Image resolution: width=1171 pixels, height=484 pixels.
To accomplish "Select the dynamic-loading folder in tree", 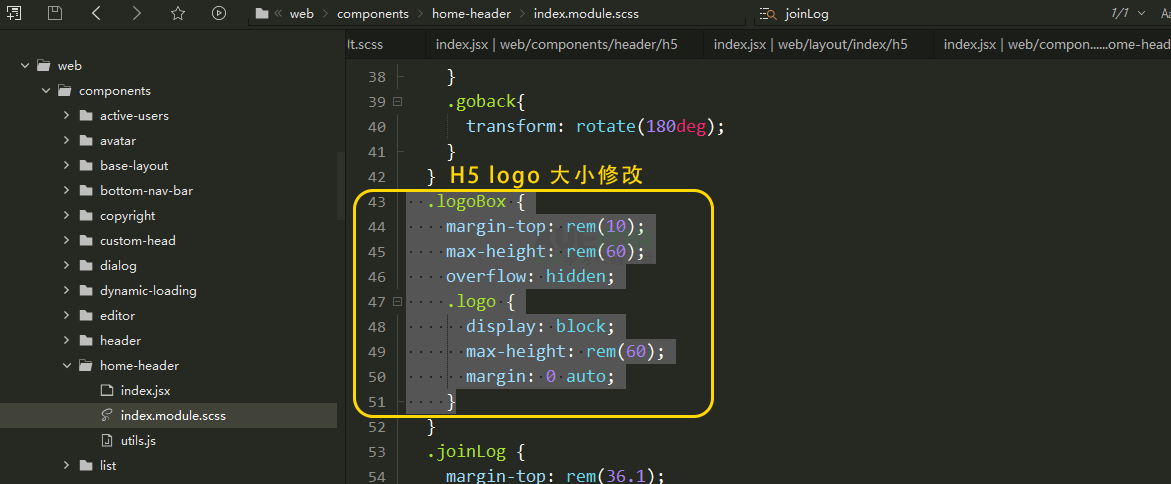I will pos(148,291).
